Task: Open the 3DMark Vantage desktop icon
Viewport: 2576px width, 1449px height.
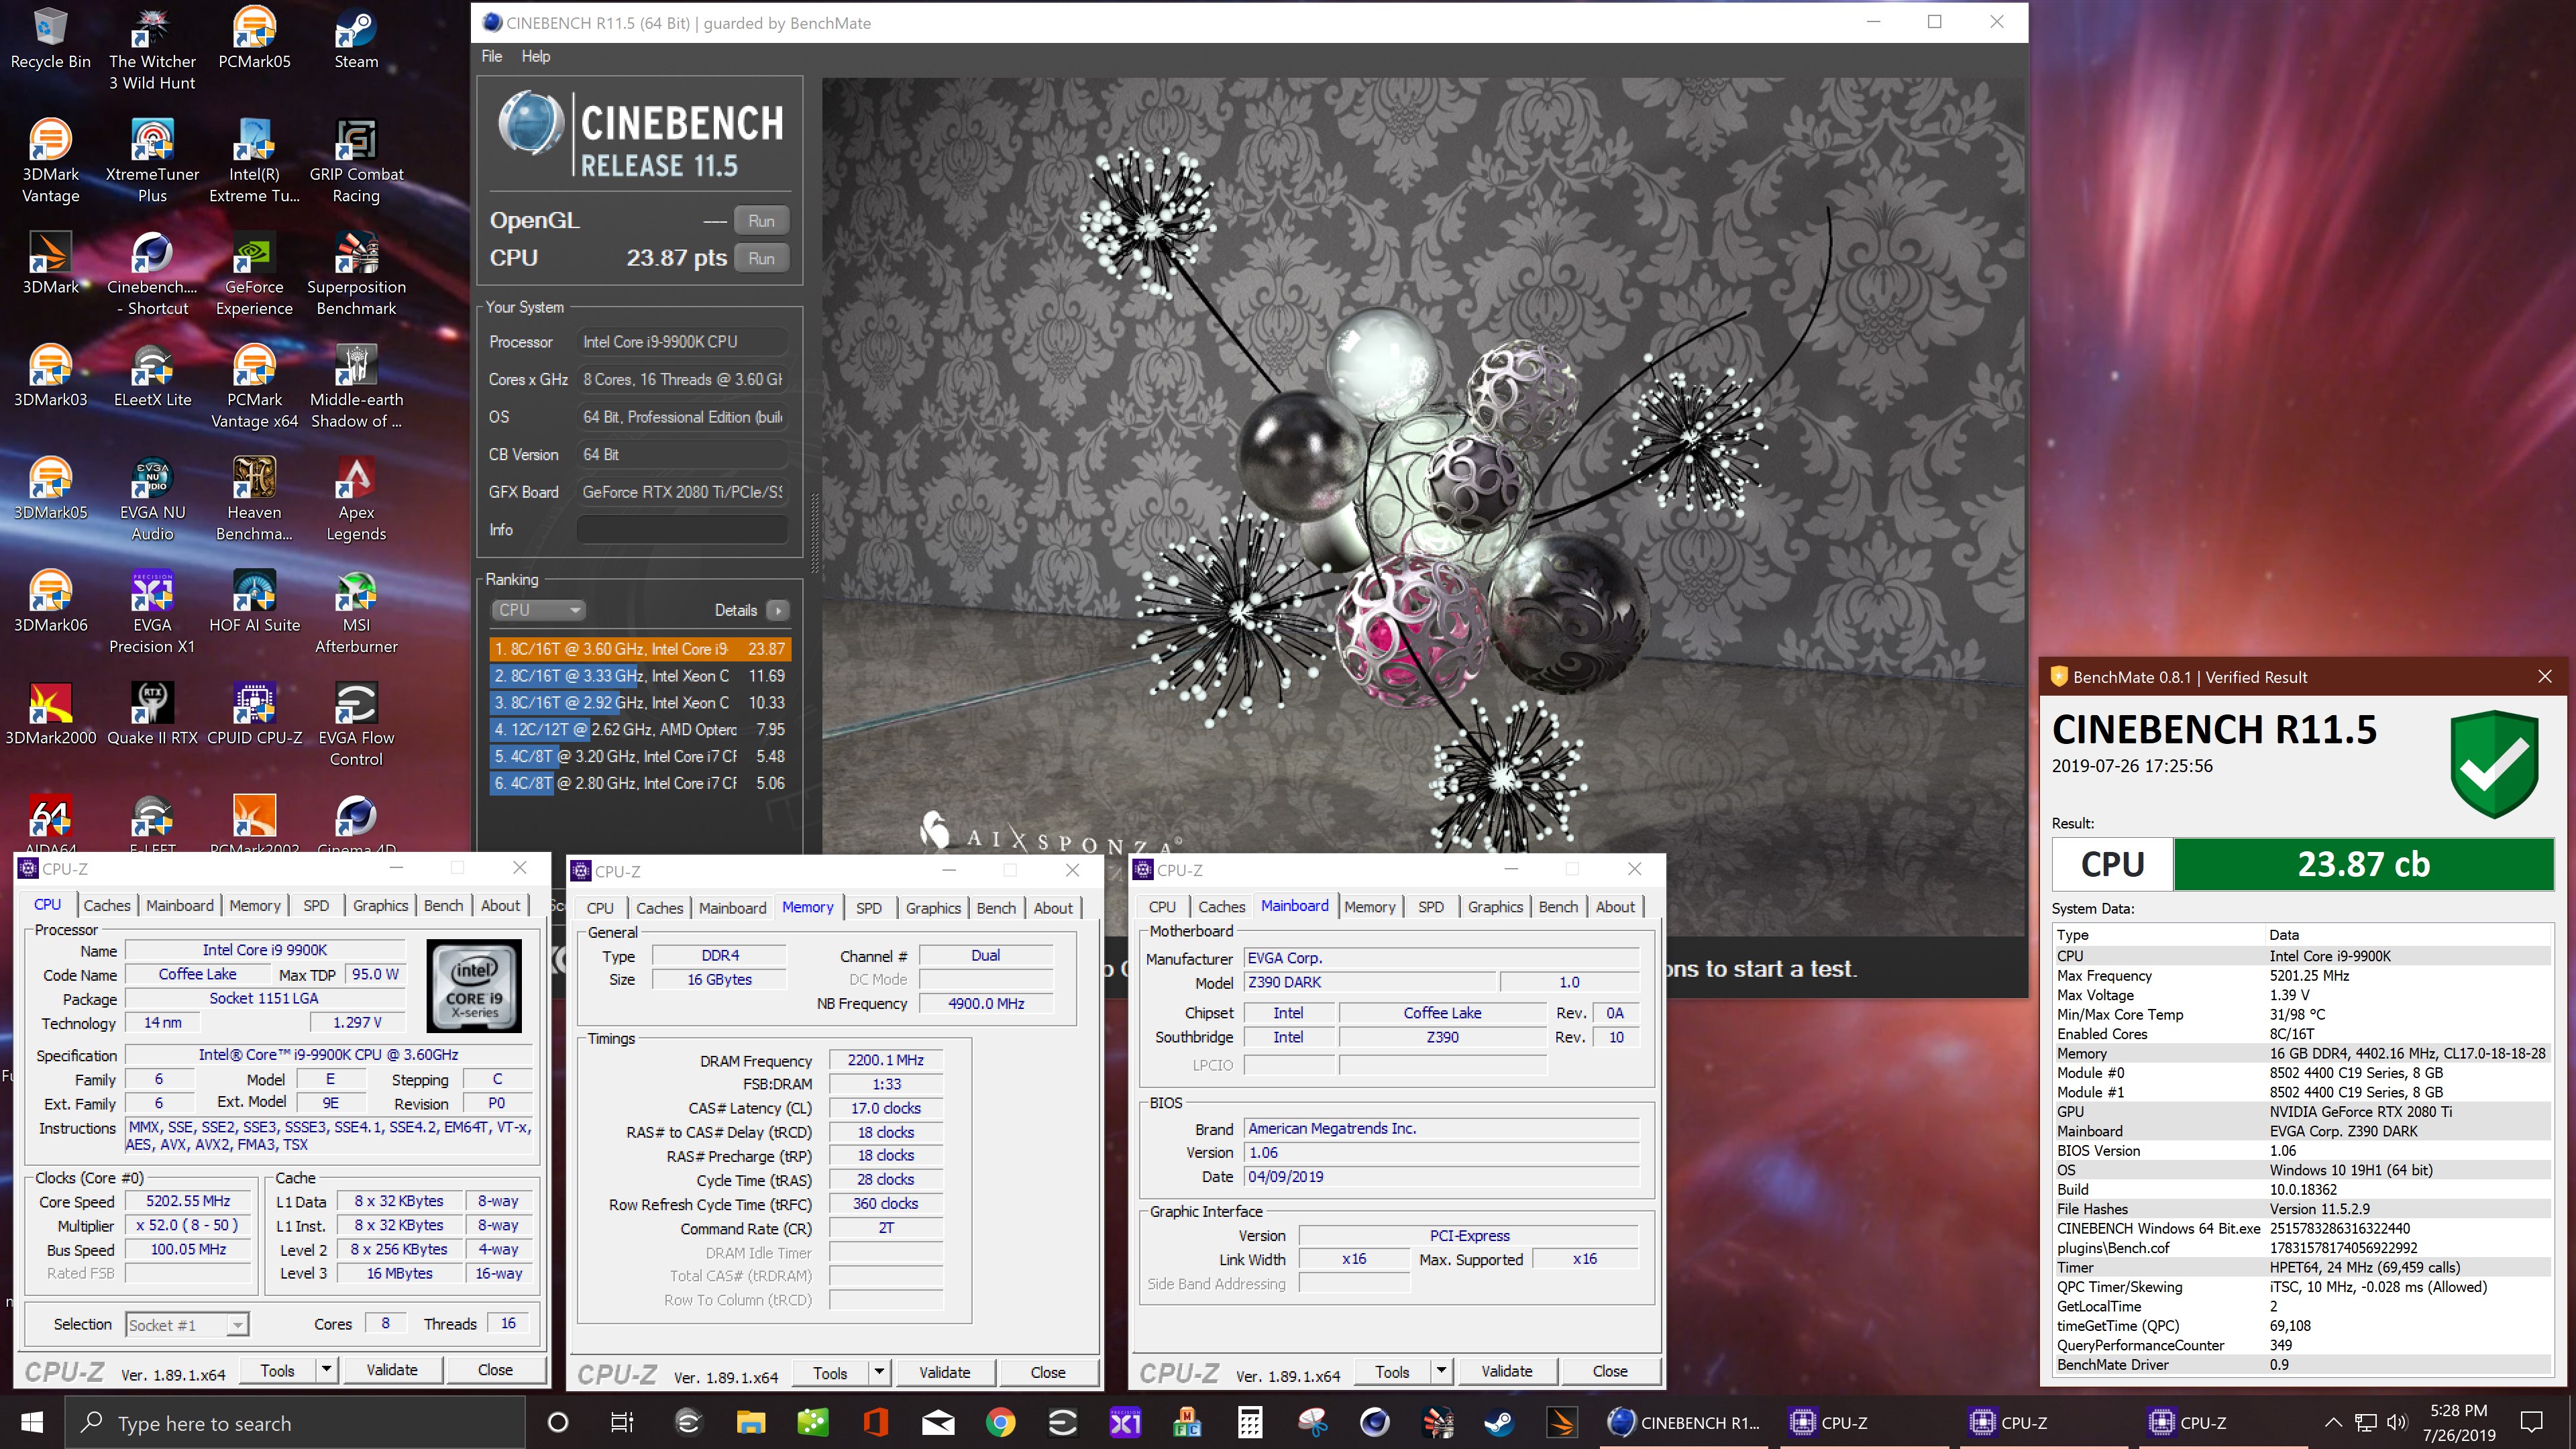Action: 50,162
